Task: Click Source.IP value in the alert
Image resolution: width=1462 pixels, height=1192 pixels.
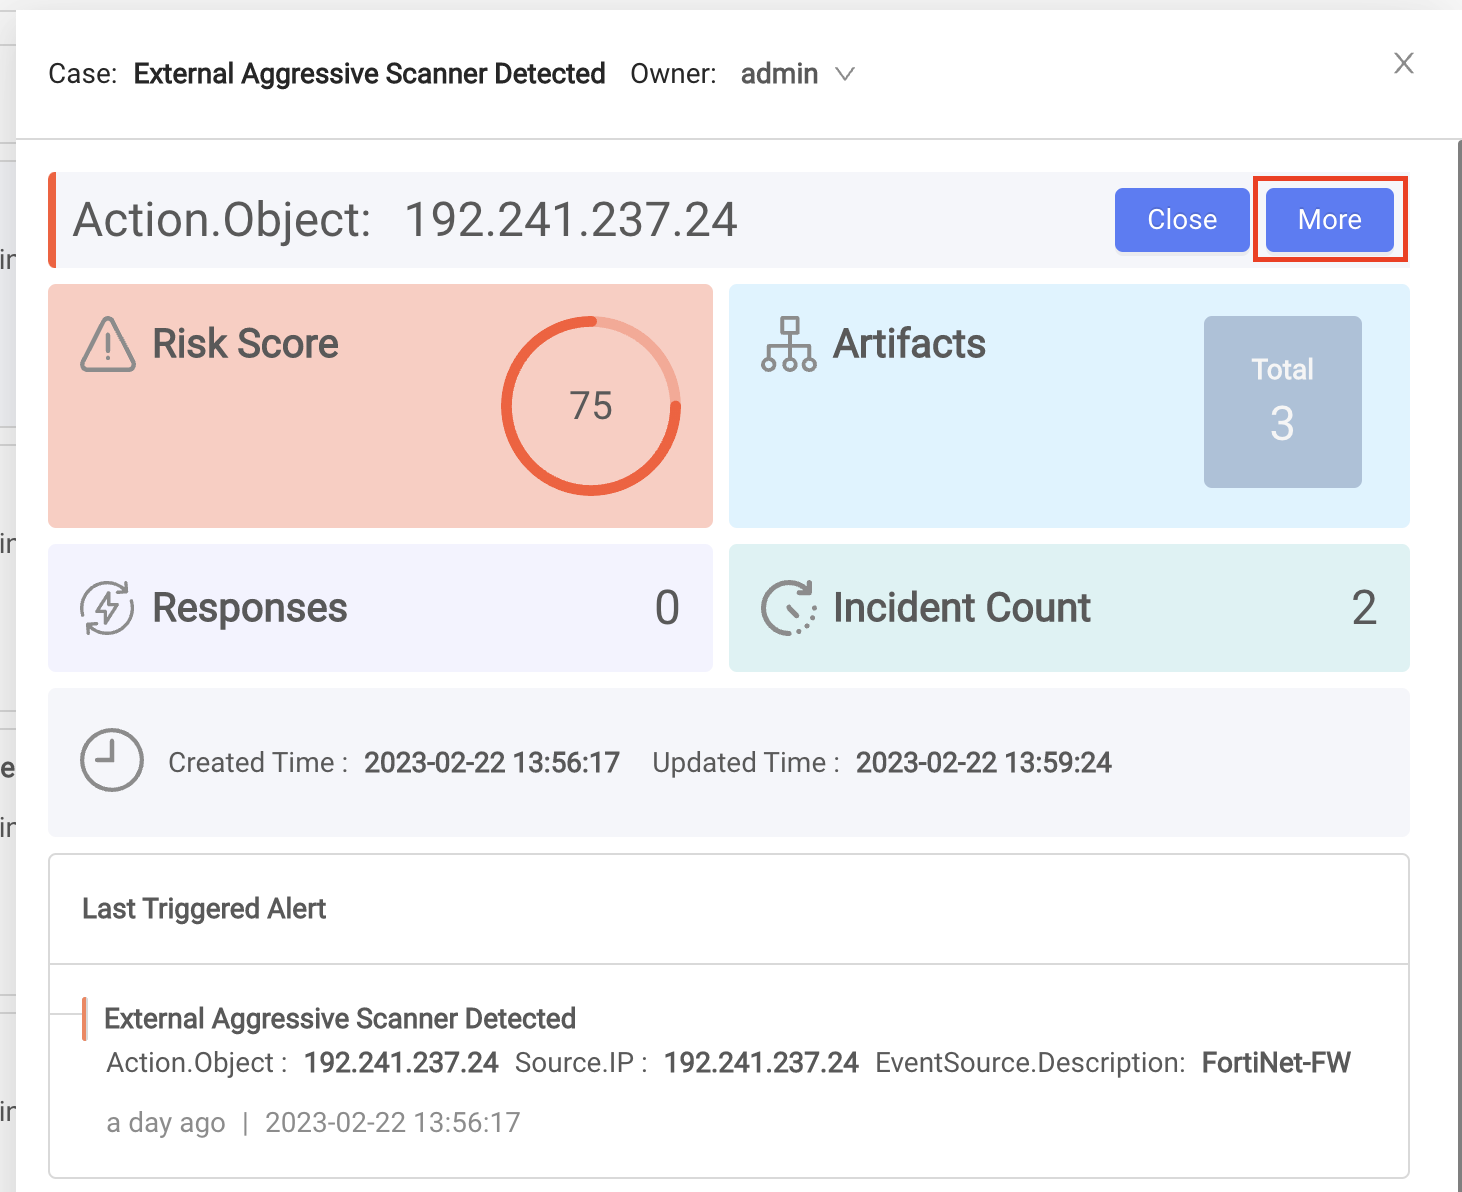Action: click(x=761, y=1063)
